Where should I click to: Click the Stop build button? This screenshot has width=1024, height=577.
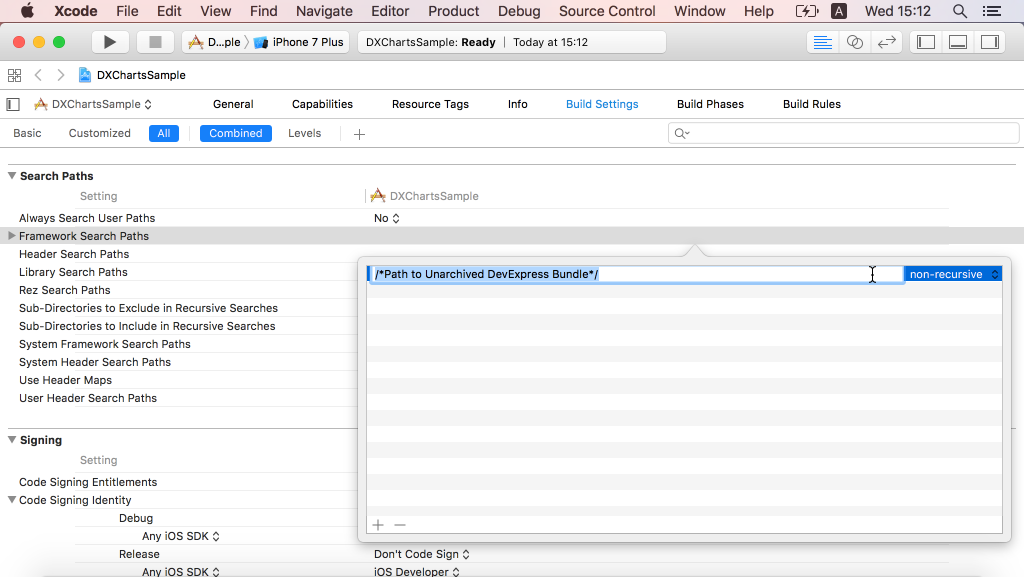pos(153,42)
